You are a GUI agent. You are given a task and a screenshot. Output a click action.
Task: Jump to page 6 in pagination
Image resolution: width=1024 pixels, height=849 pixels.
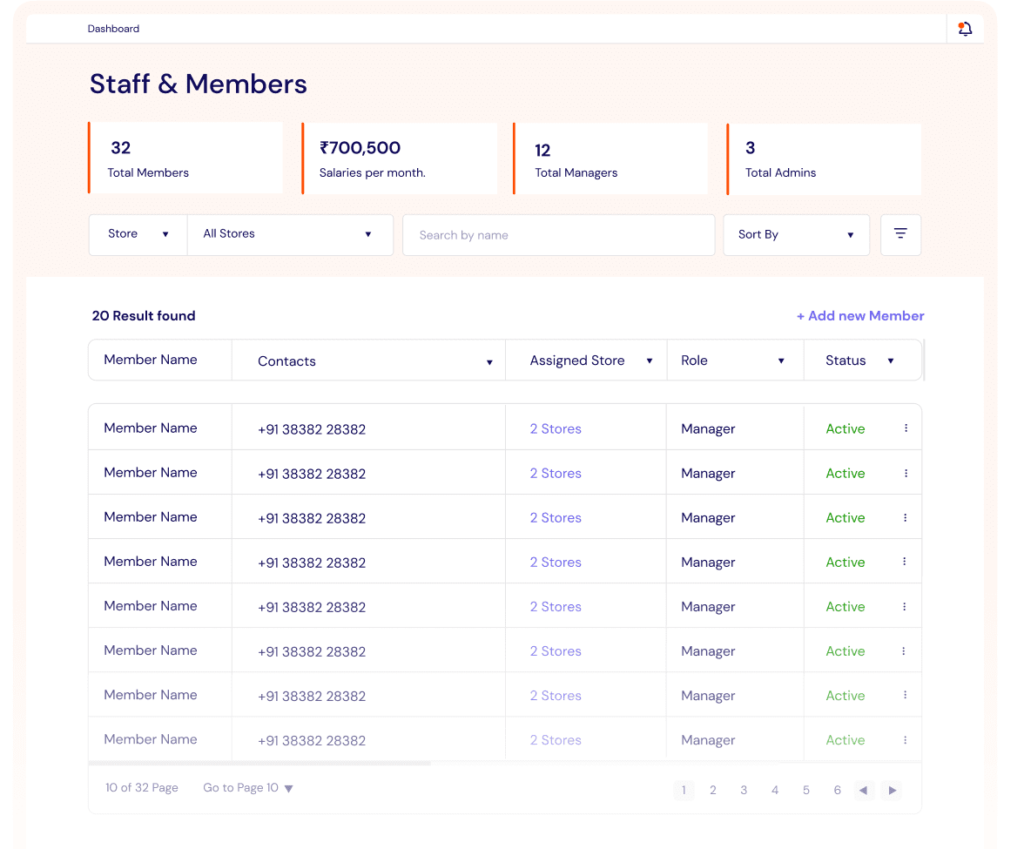[837, 790]
